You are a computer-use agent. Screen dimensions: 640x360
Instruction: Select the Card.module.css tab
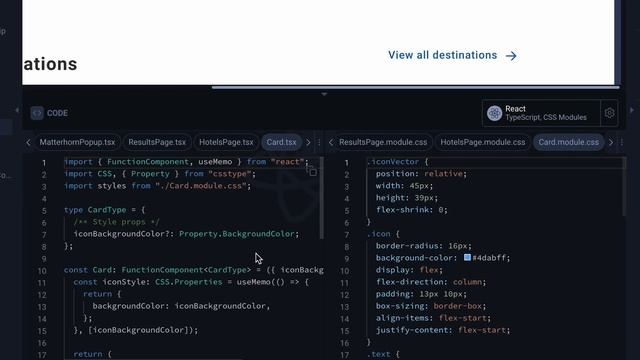pyautogui.click(x=569, y=142)
